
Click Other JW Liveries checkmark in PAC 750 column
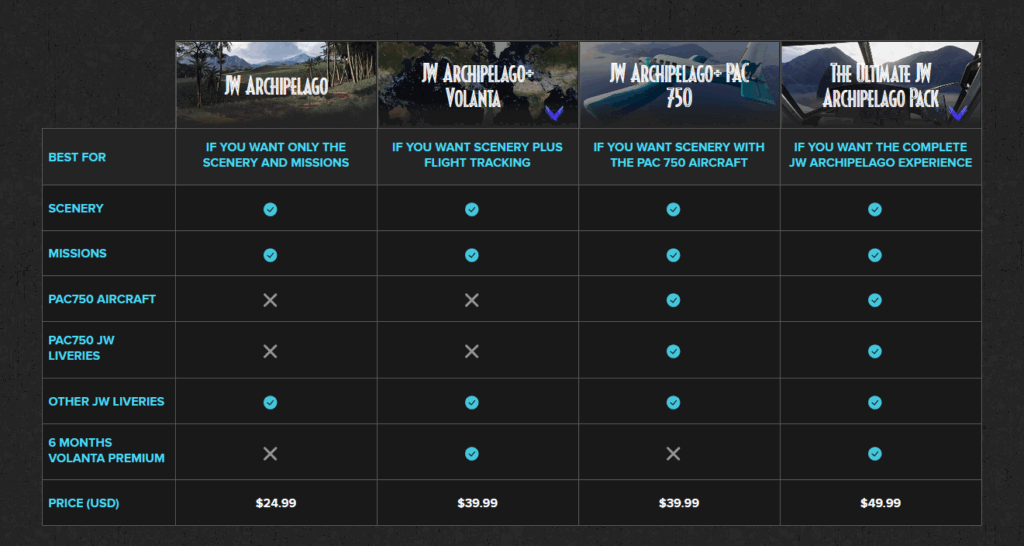coord(673,402)
